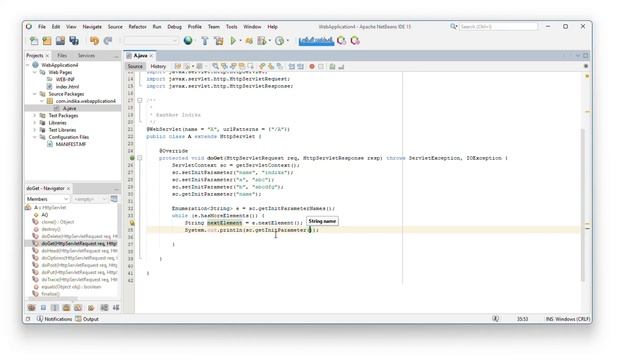Click the Build Project hammer icon

(x=205, y=40)
